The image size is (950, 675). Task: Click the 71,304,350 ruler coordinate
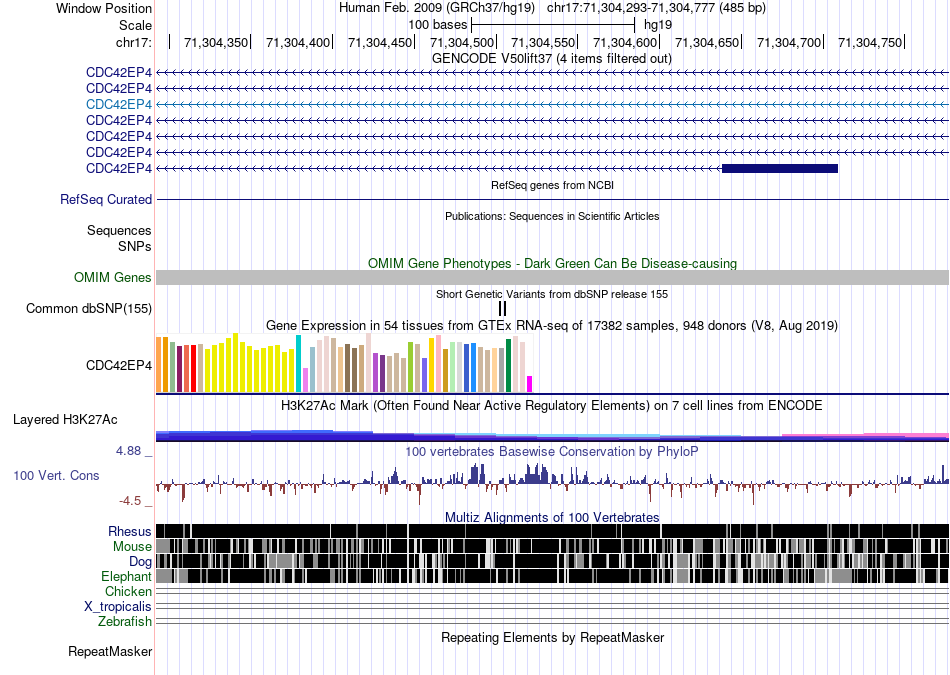pyautogui.click(x=216, y=42)
